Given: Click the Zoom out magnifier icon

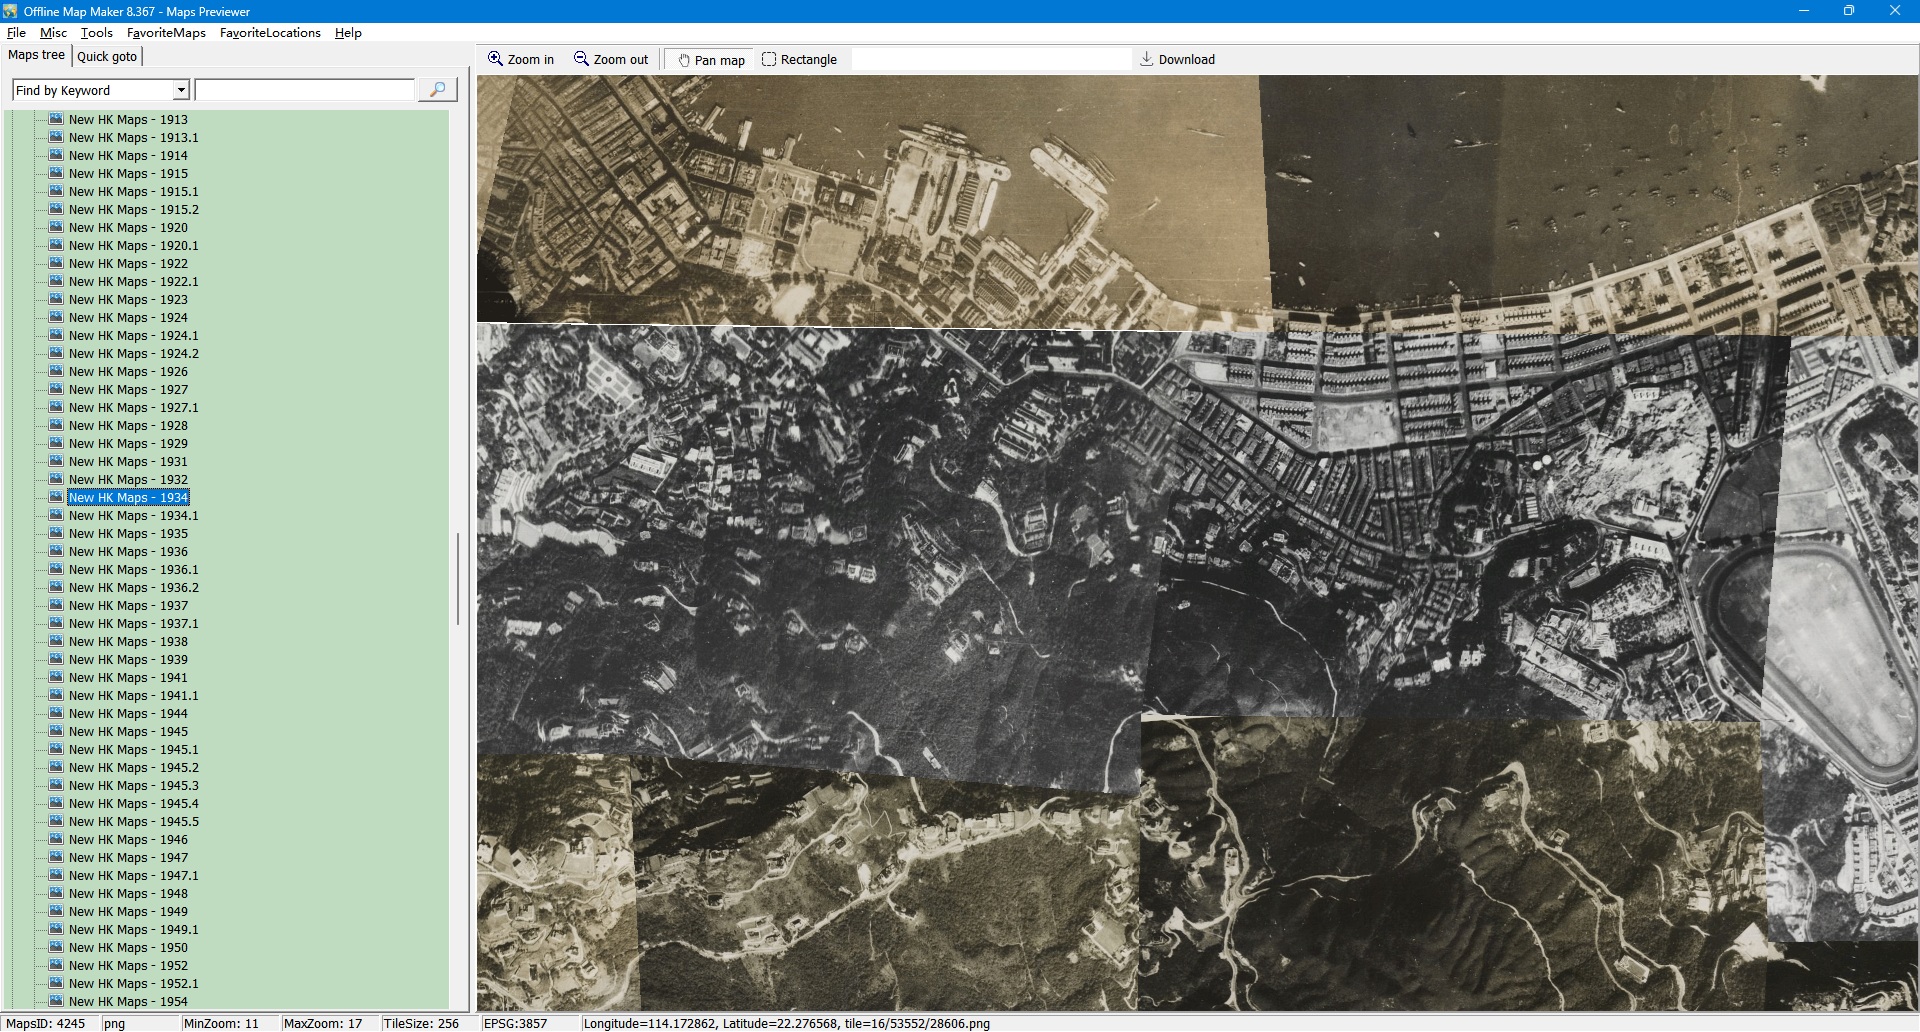Looking at the screenshot, I should pyautogui.click(x=581, y=59).
